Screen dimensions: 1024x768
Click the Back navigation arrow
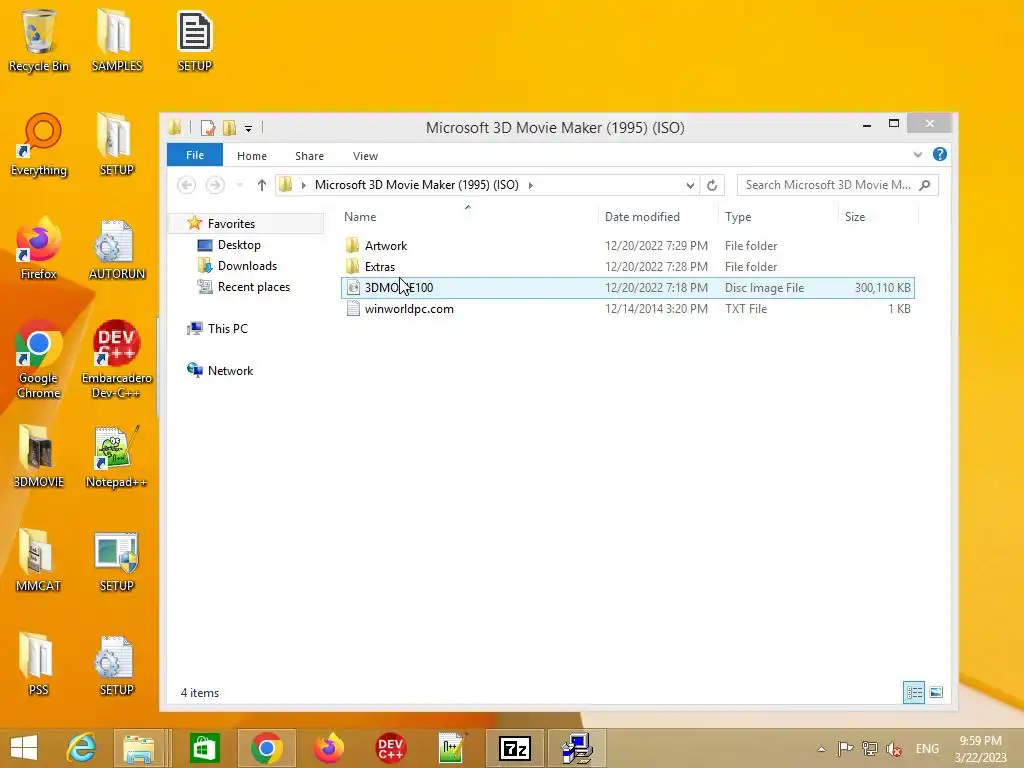point(187,185)
